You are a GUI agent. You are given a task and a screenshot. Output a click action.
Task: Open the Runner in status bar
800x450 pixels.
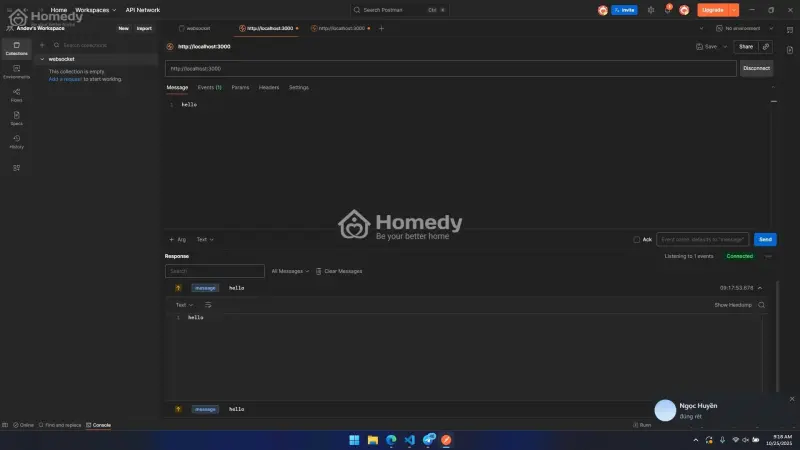(x=642, y=425)
